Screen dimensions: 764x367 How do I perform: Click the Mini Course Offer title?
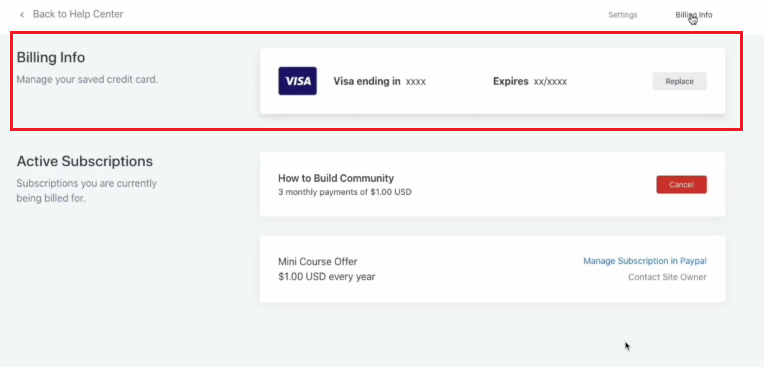pyautogui.click(x=318, y=262)
